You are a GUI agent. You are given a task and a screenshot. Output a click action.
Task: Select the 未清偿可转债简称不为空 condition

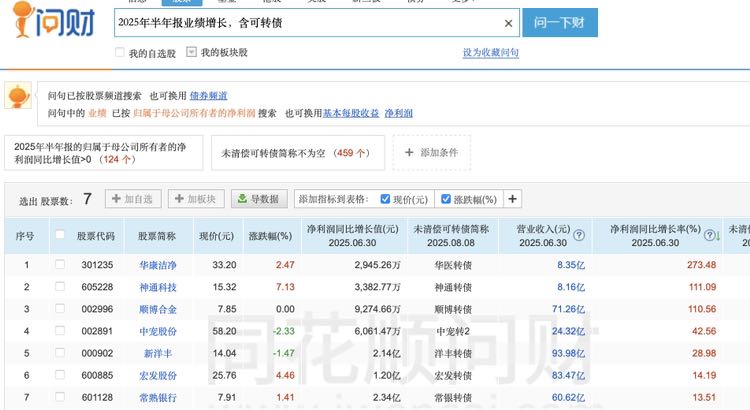298,153
